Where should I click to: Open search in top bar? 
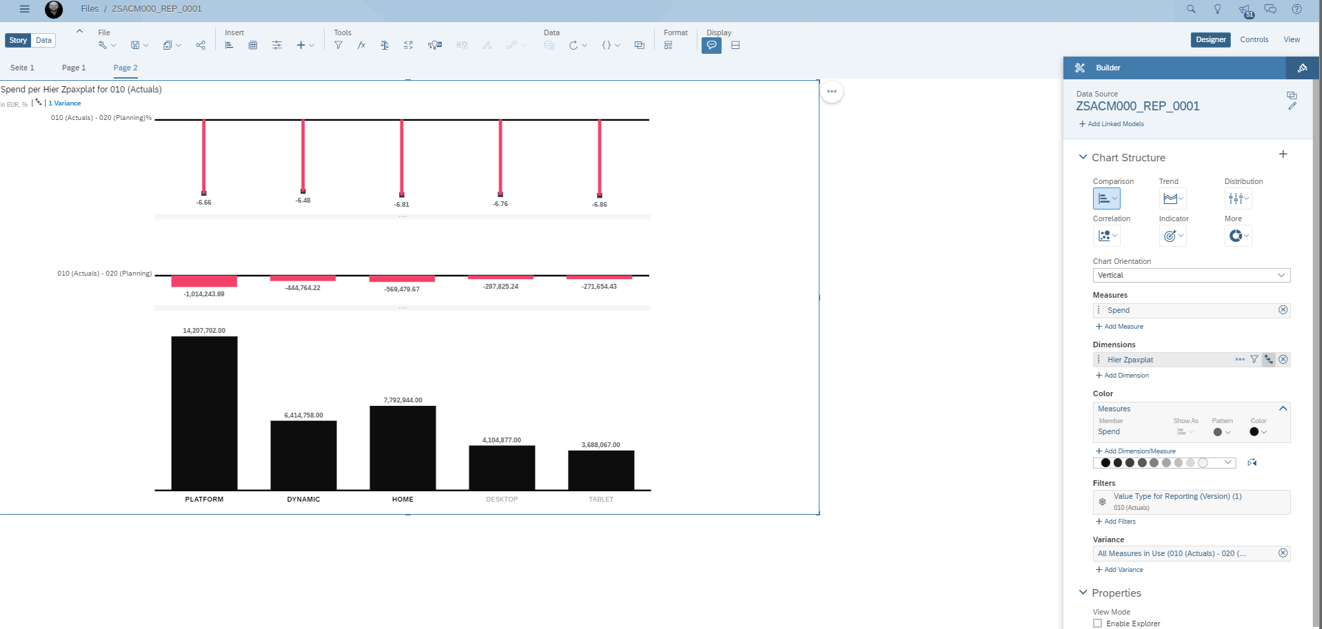[1191, 9]
